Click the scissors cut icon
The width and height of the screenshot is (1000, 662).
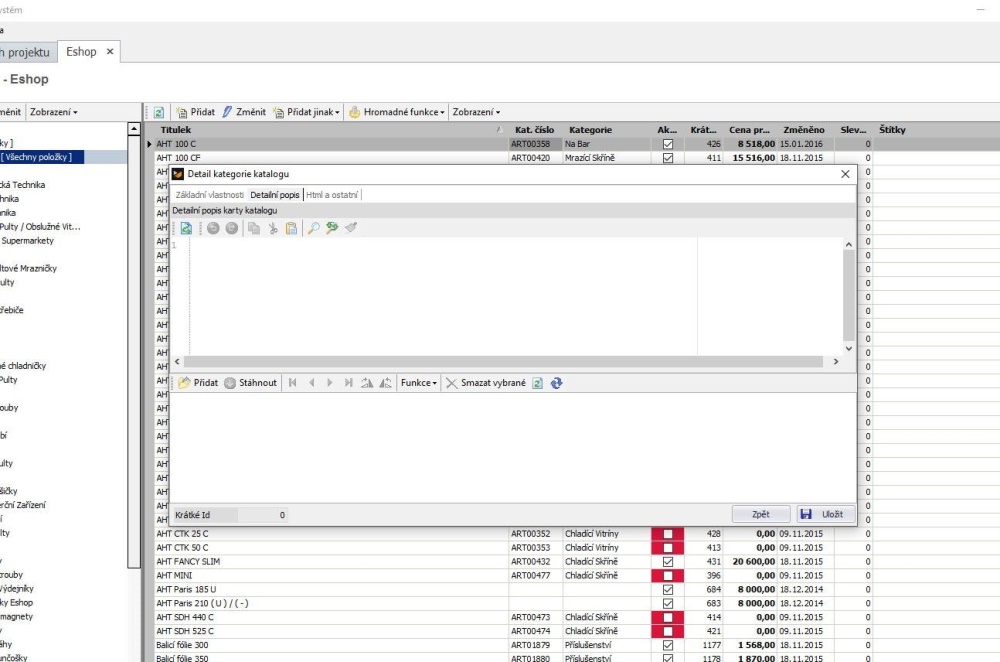click(x=273, y=228)
